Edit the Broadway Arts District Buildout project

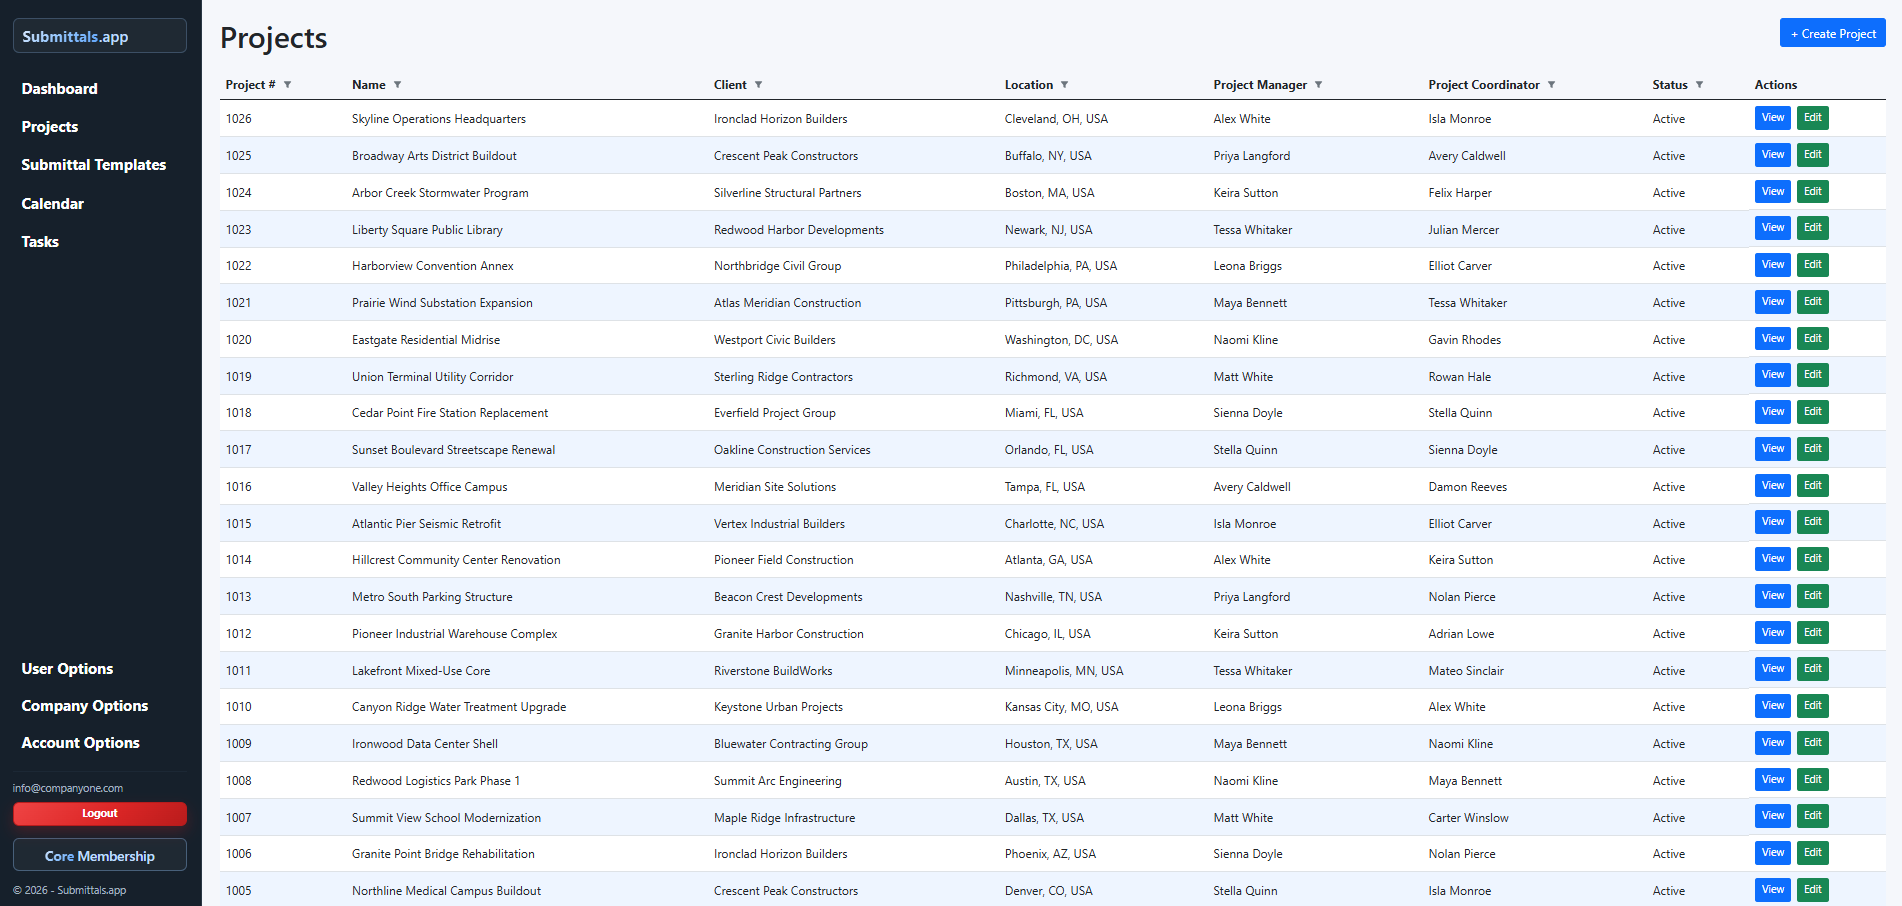point(1812,155)
